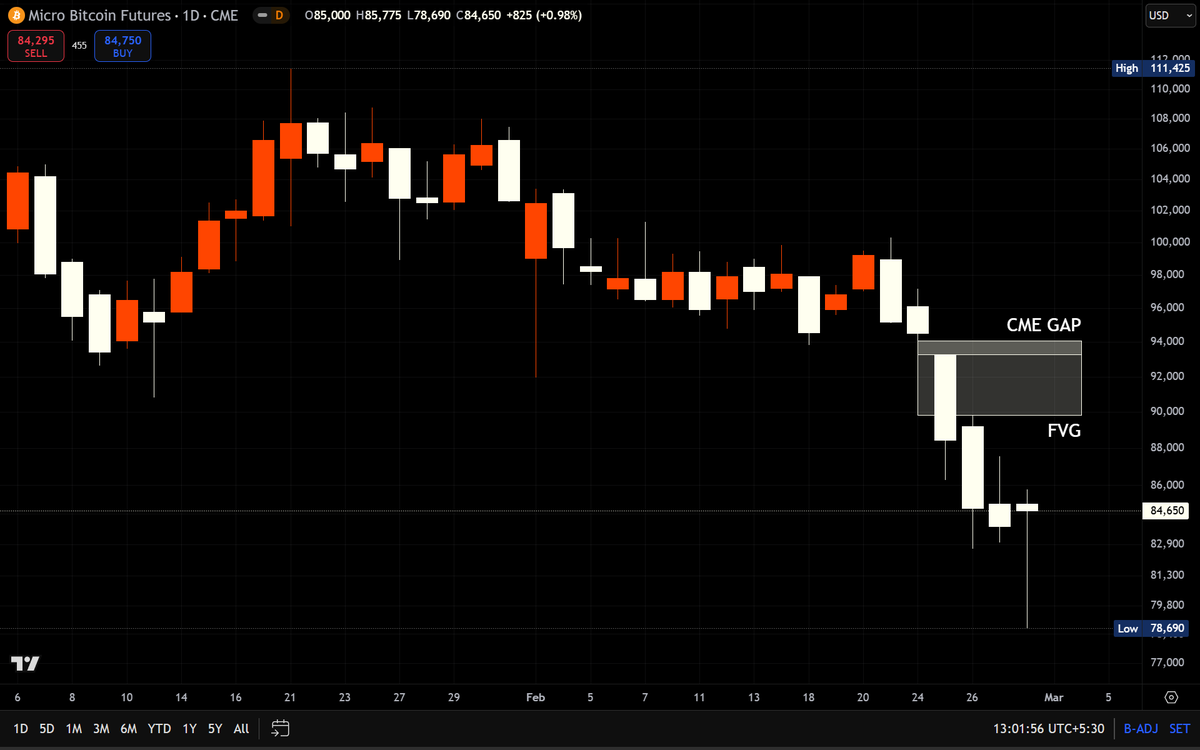Open chart settings gear below price scale
The width and height of the screenshot is (1200, 750).
(x=1171, y=697)
